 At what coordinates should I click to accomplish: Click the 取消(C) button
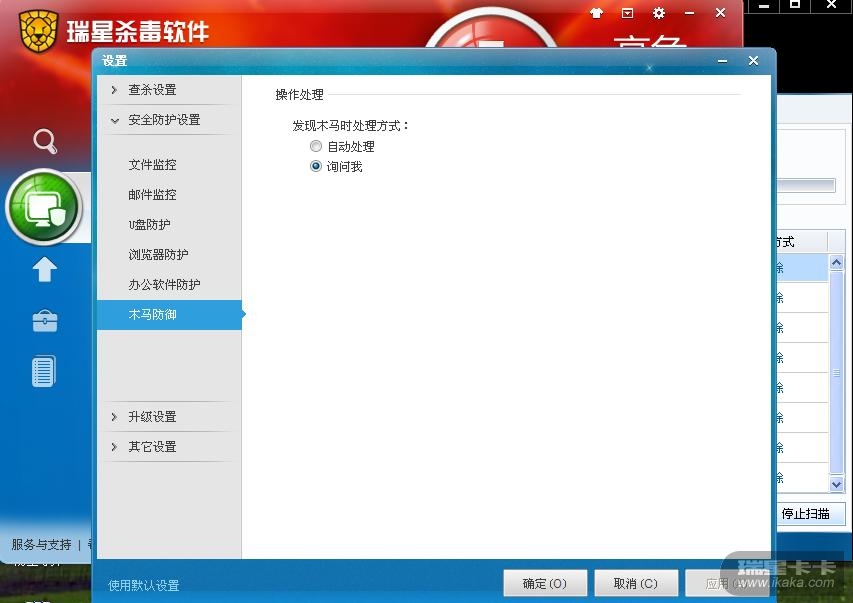point(636,583)
